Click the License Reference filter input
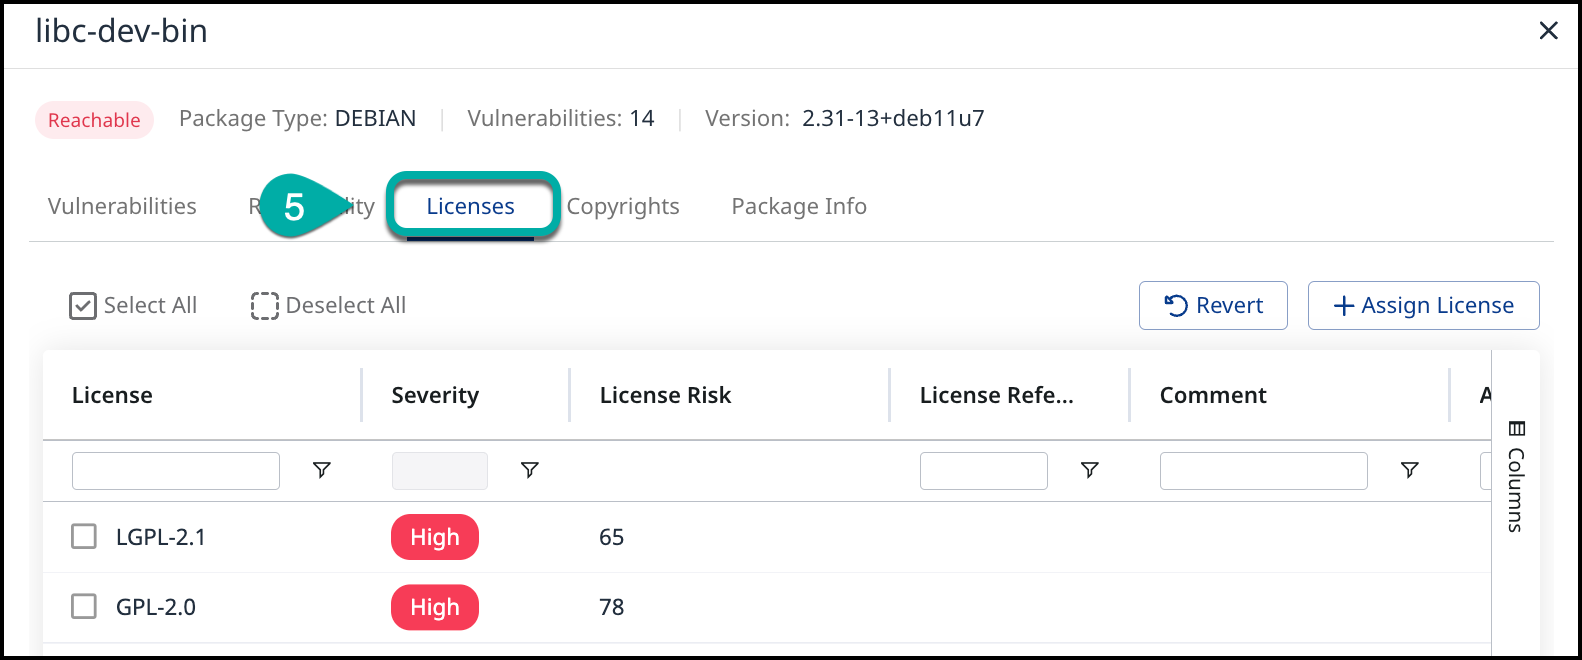The width and height of the screenshot is (1582, 660). [x=983, y=471]
